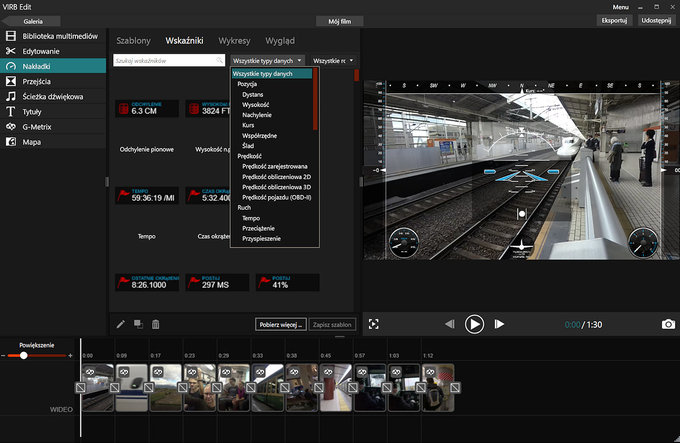The image size is (680, 443).
Task: Click G-Metrix link icon on 0:45 clip
Action: (328, 372)
